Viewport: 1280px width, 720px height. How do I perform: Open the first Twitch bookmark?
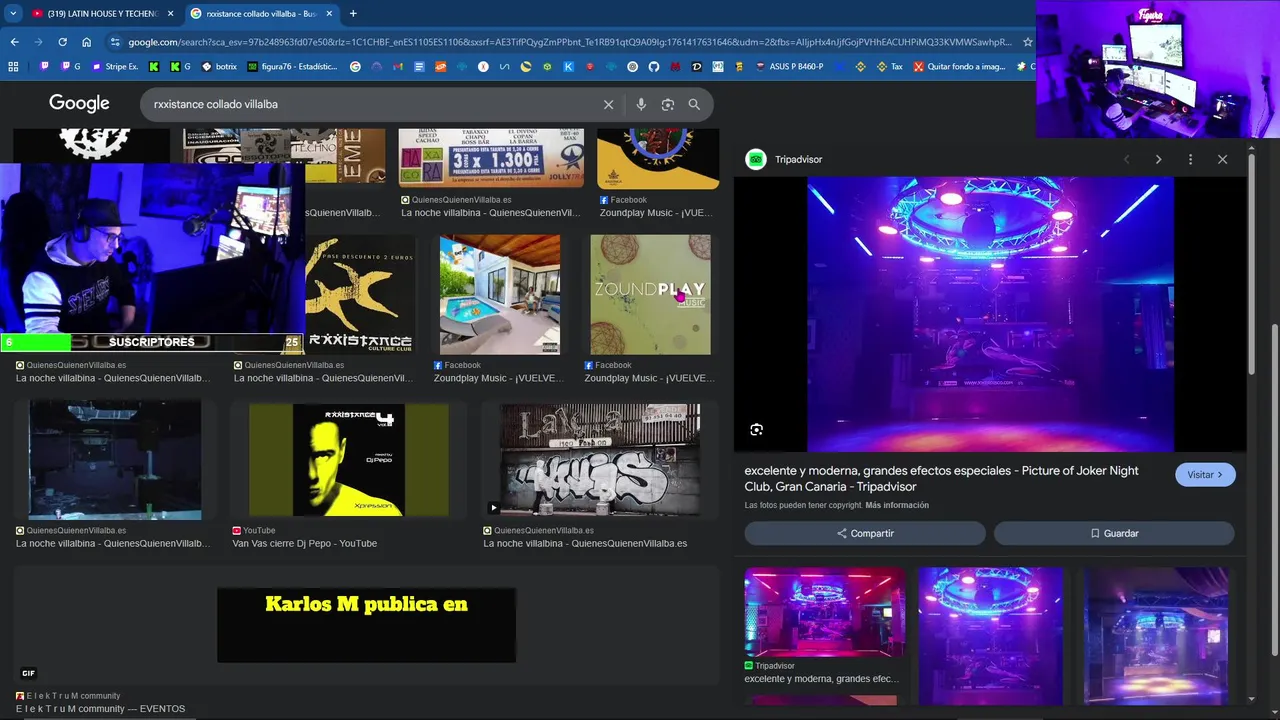(44, 67)
